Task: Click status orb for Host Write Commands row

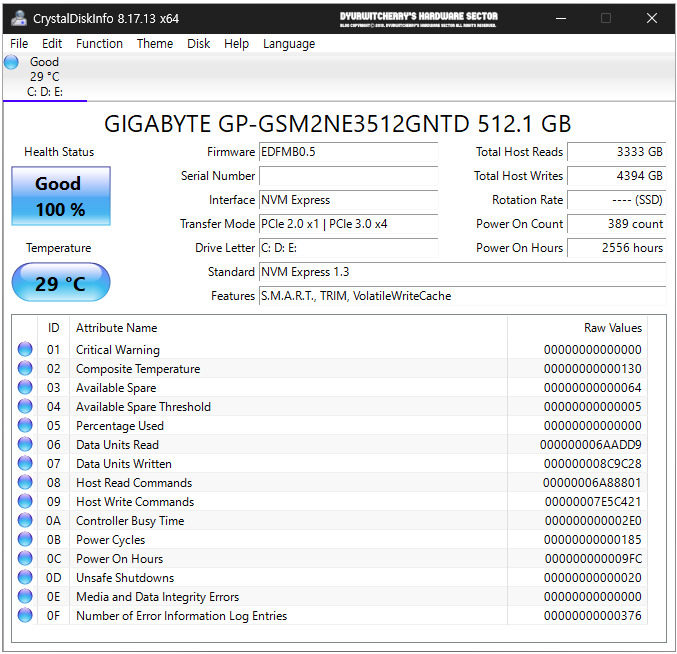Action: (25, 501)
